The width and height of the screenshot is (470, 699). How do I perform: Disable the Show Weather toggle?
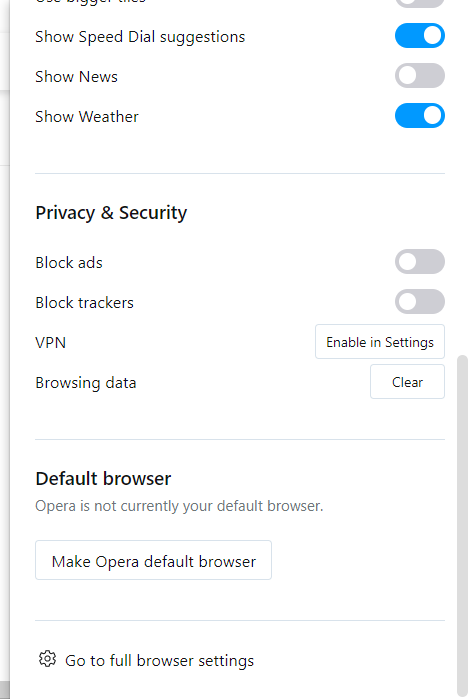(420, 116)
